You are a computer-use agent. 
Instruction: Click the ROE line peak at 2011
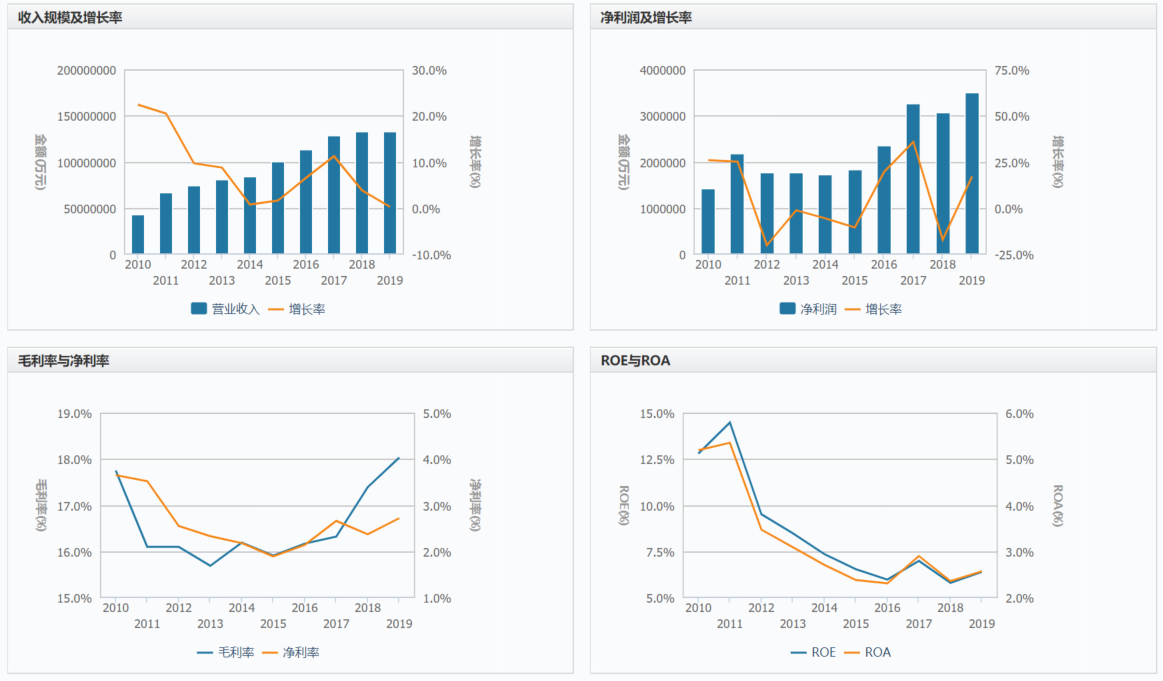pyautogui.click(x=730, y=422)
